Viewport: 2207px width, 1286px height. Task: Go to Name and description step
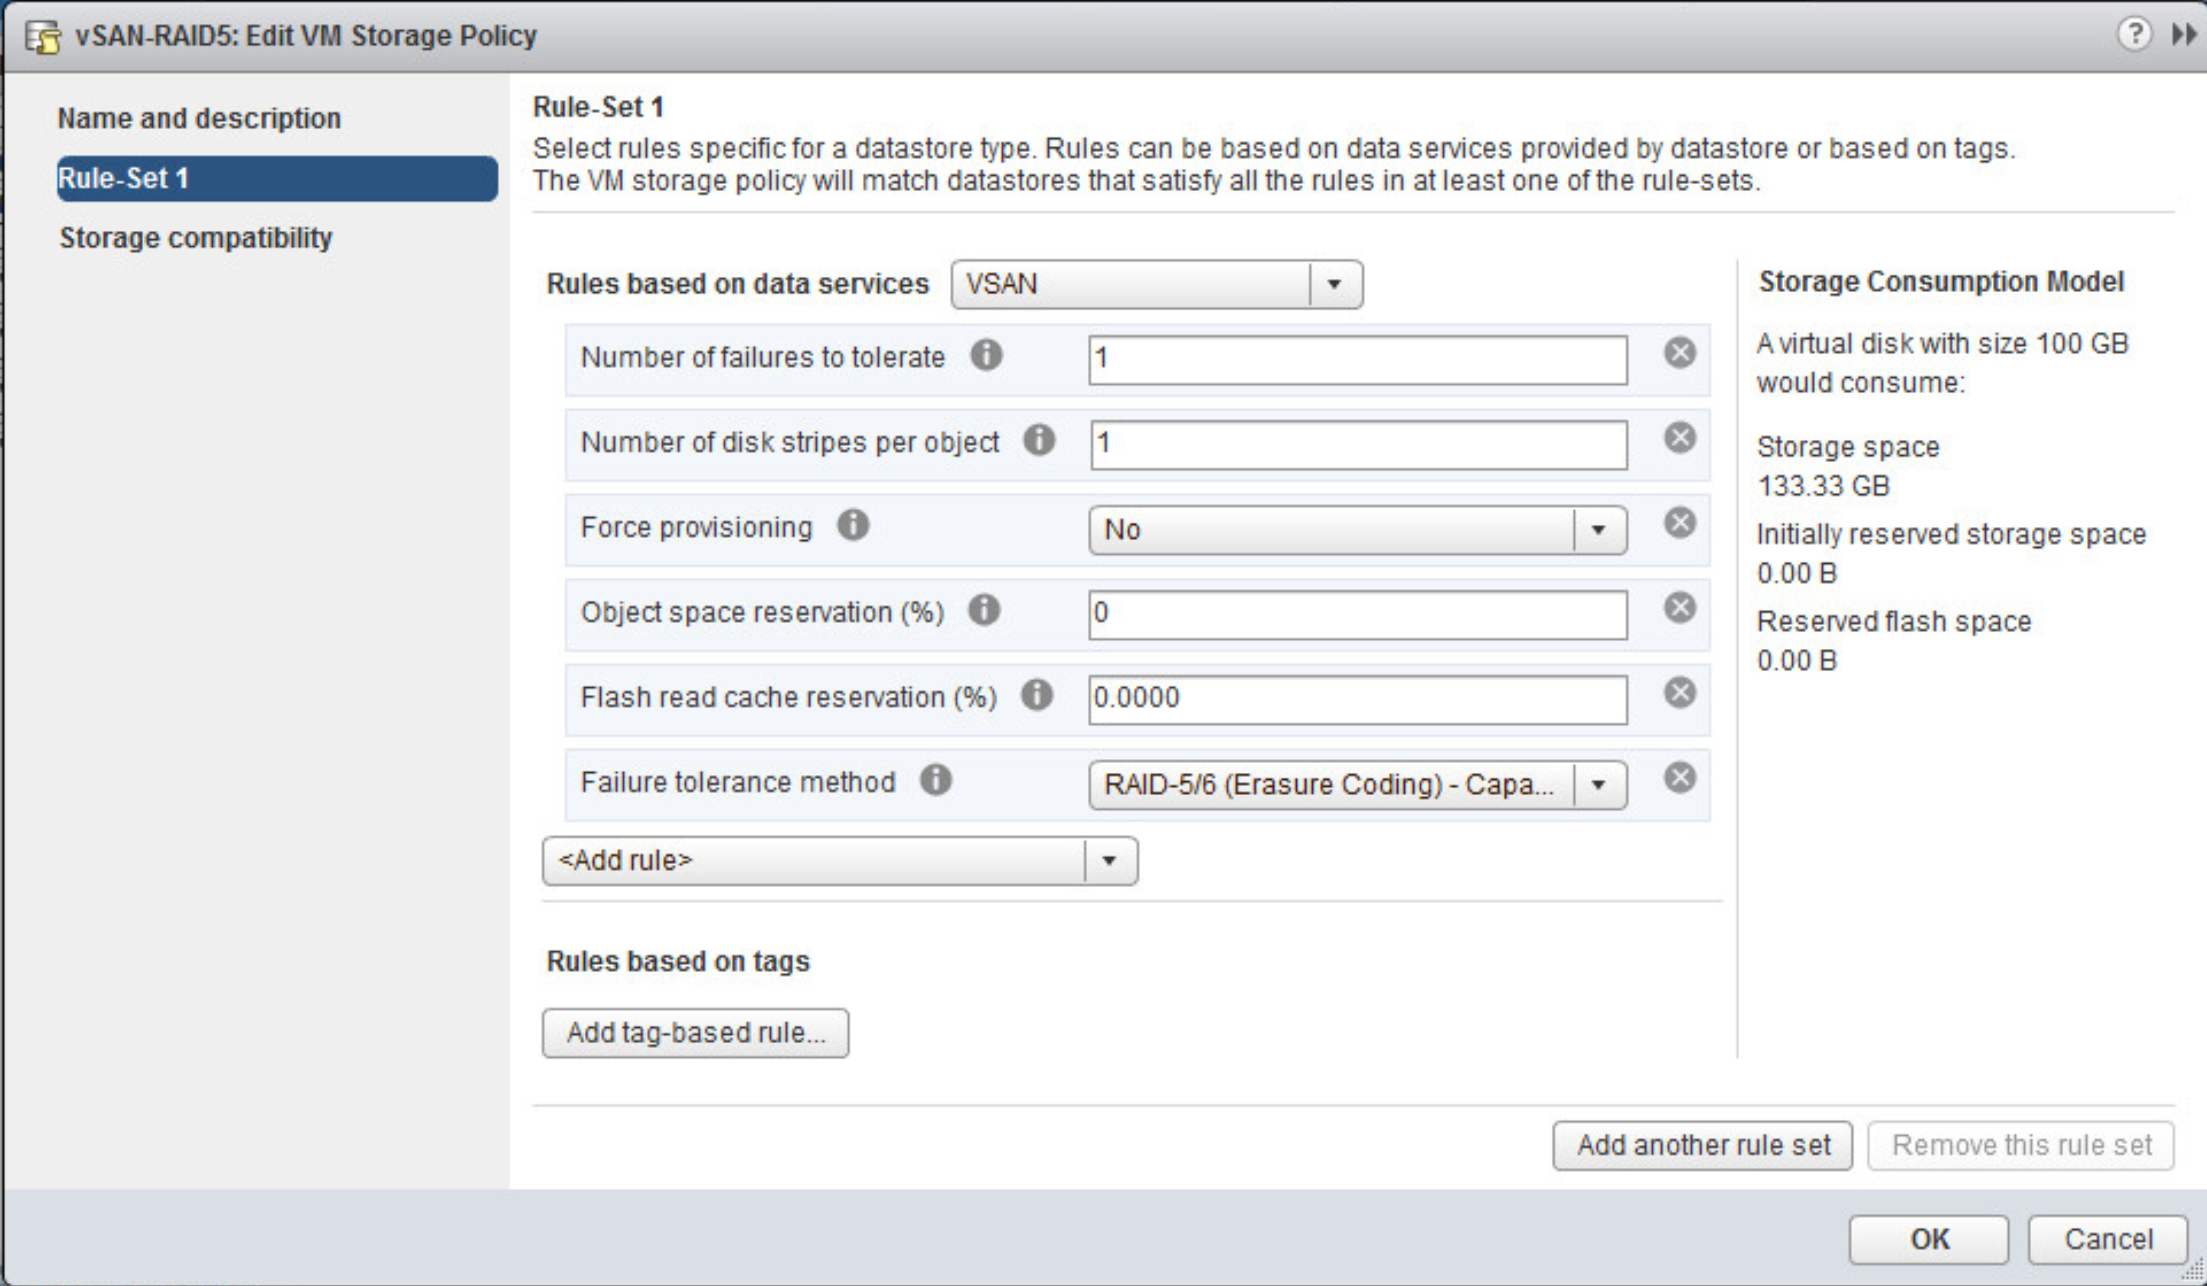pyautogui.click(x=199, y=118)
